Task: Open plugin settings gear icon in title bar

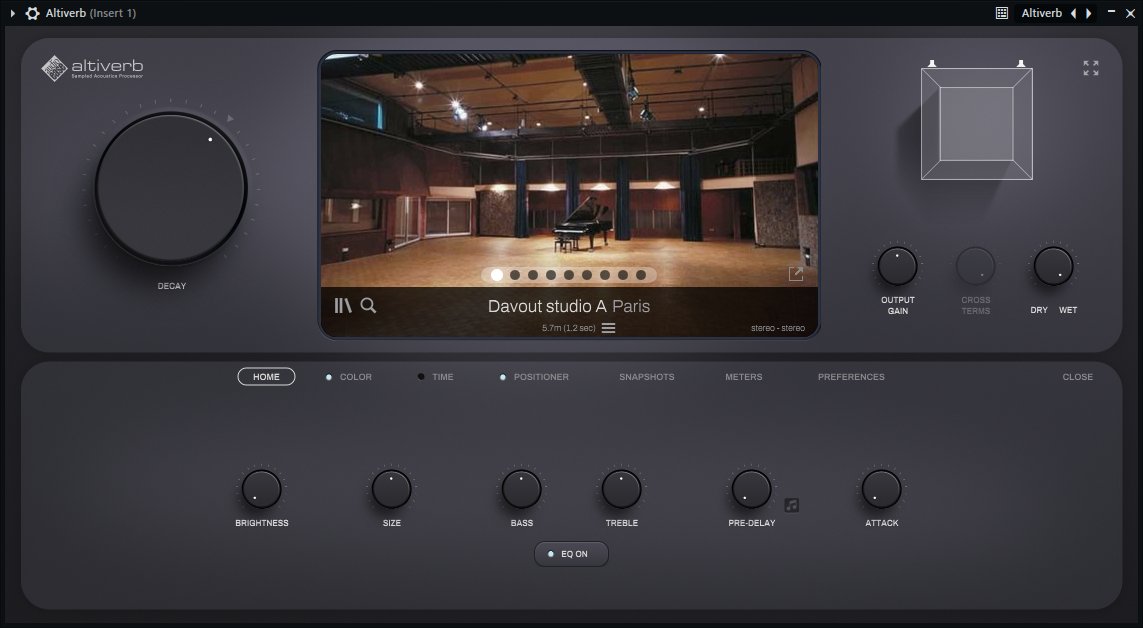Action: pyautogui.click(x=32, y=13)
